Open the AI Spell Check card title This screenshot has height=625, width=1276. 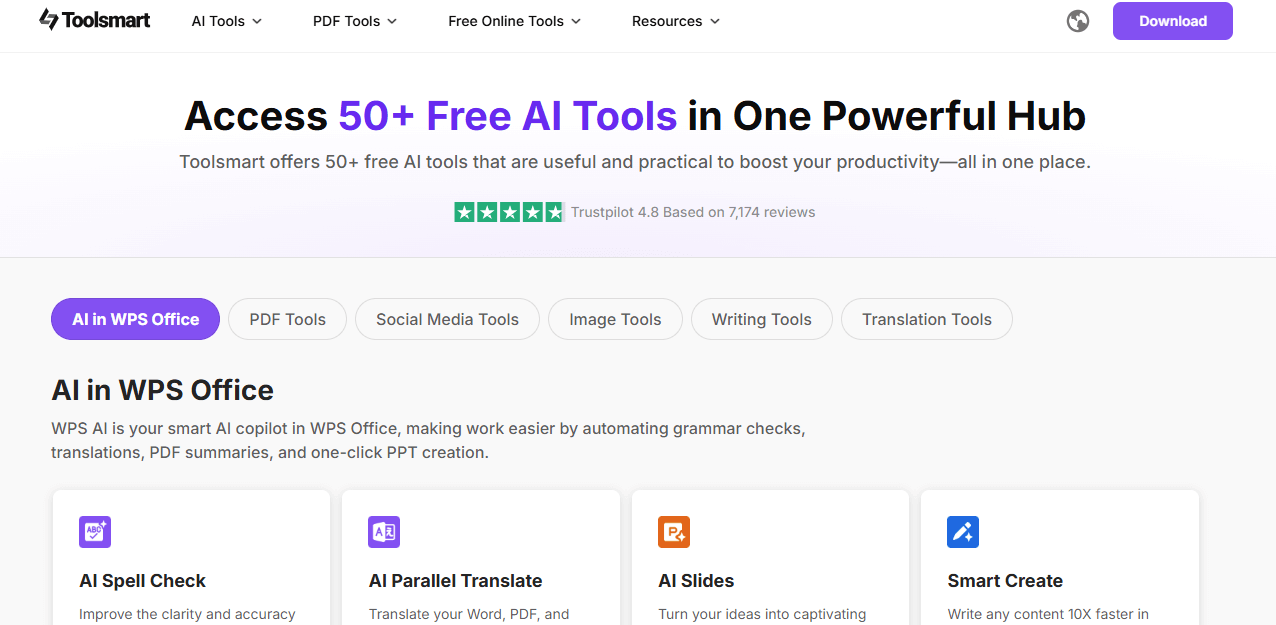143,581
